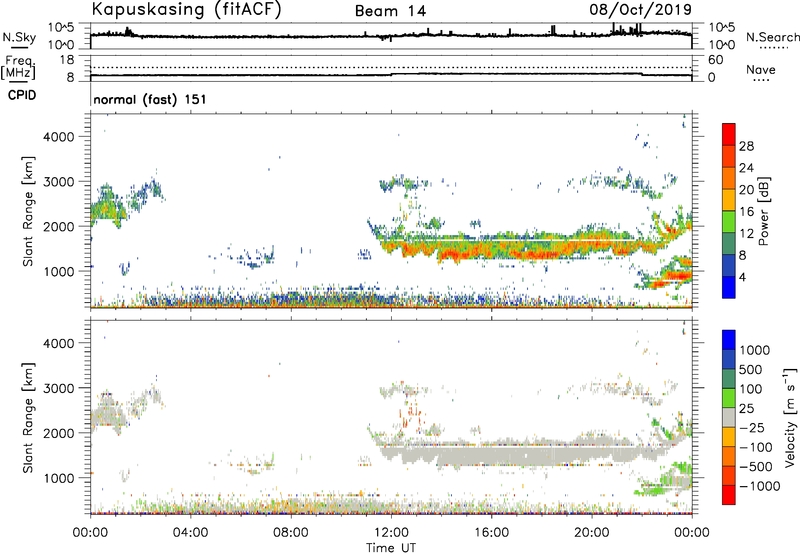Click the "28" power colorbar value
The image size is (800, 554).
click(746, 146)
